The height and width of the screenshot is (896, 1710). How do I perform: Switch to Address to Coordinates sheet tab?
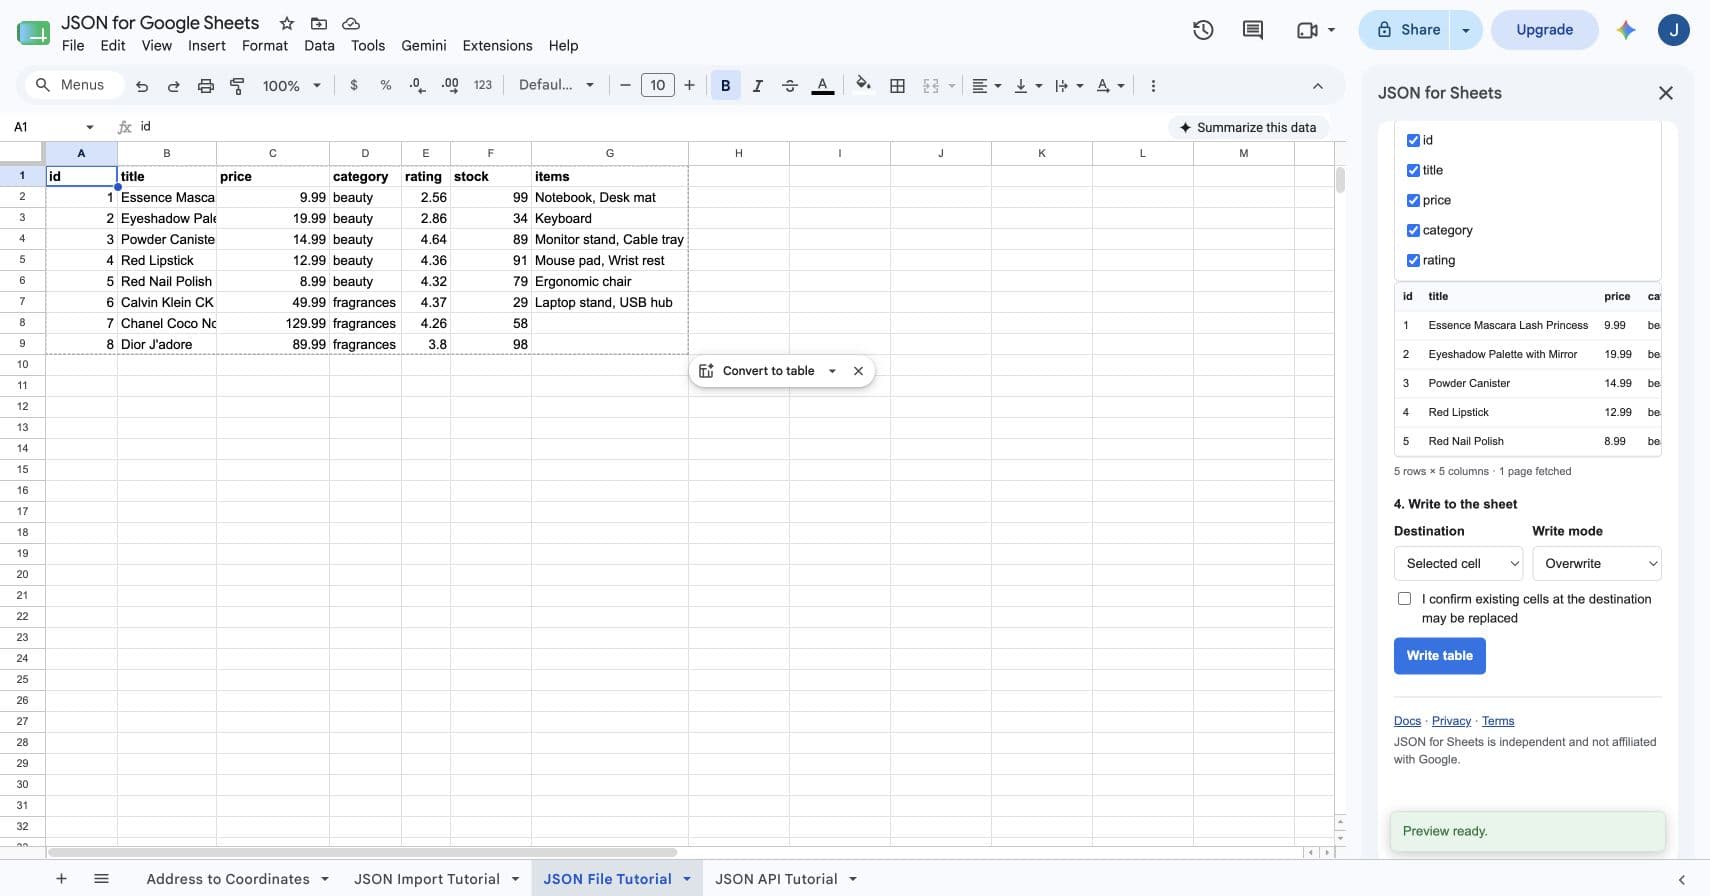[x=228, y=879]
